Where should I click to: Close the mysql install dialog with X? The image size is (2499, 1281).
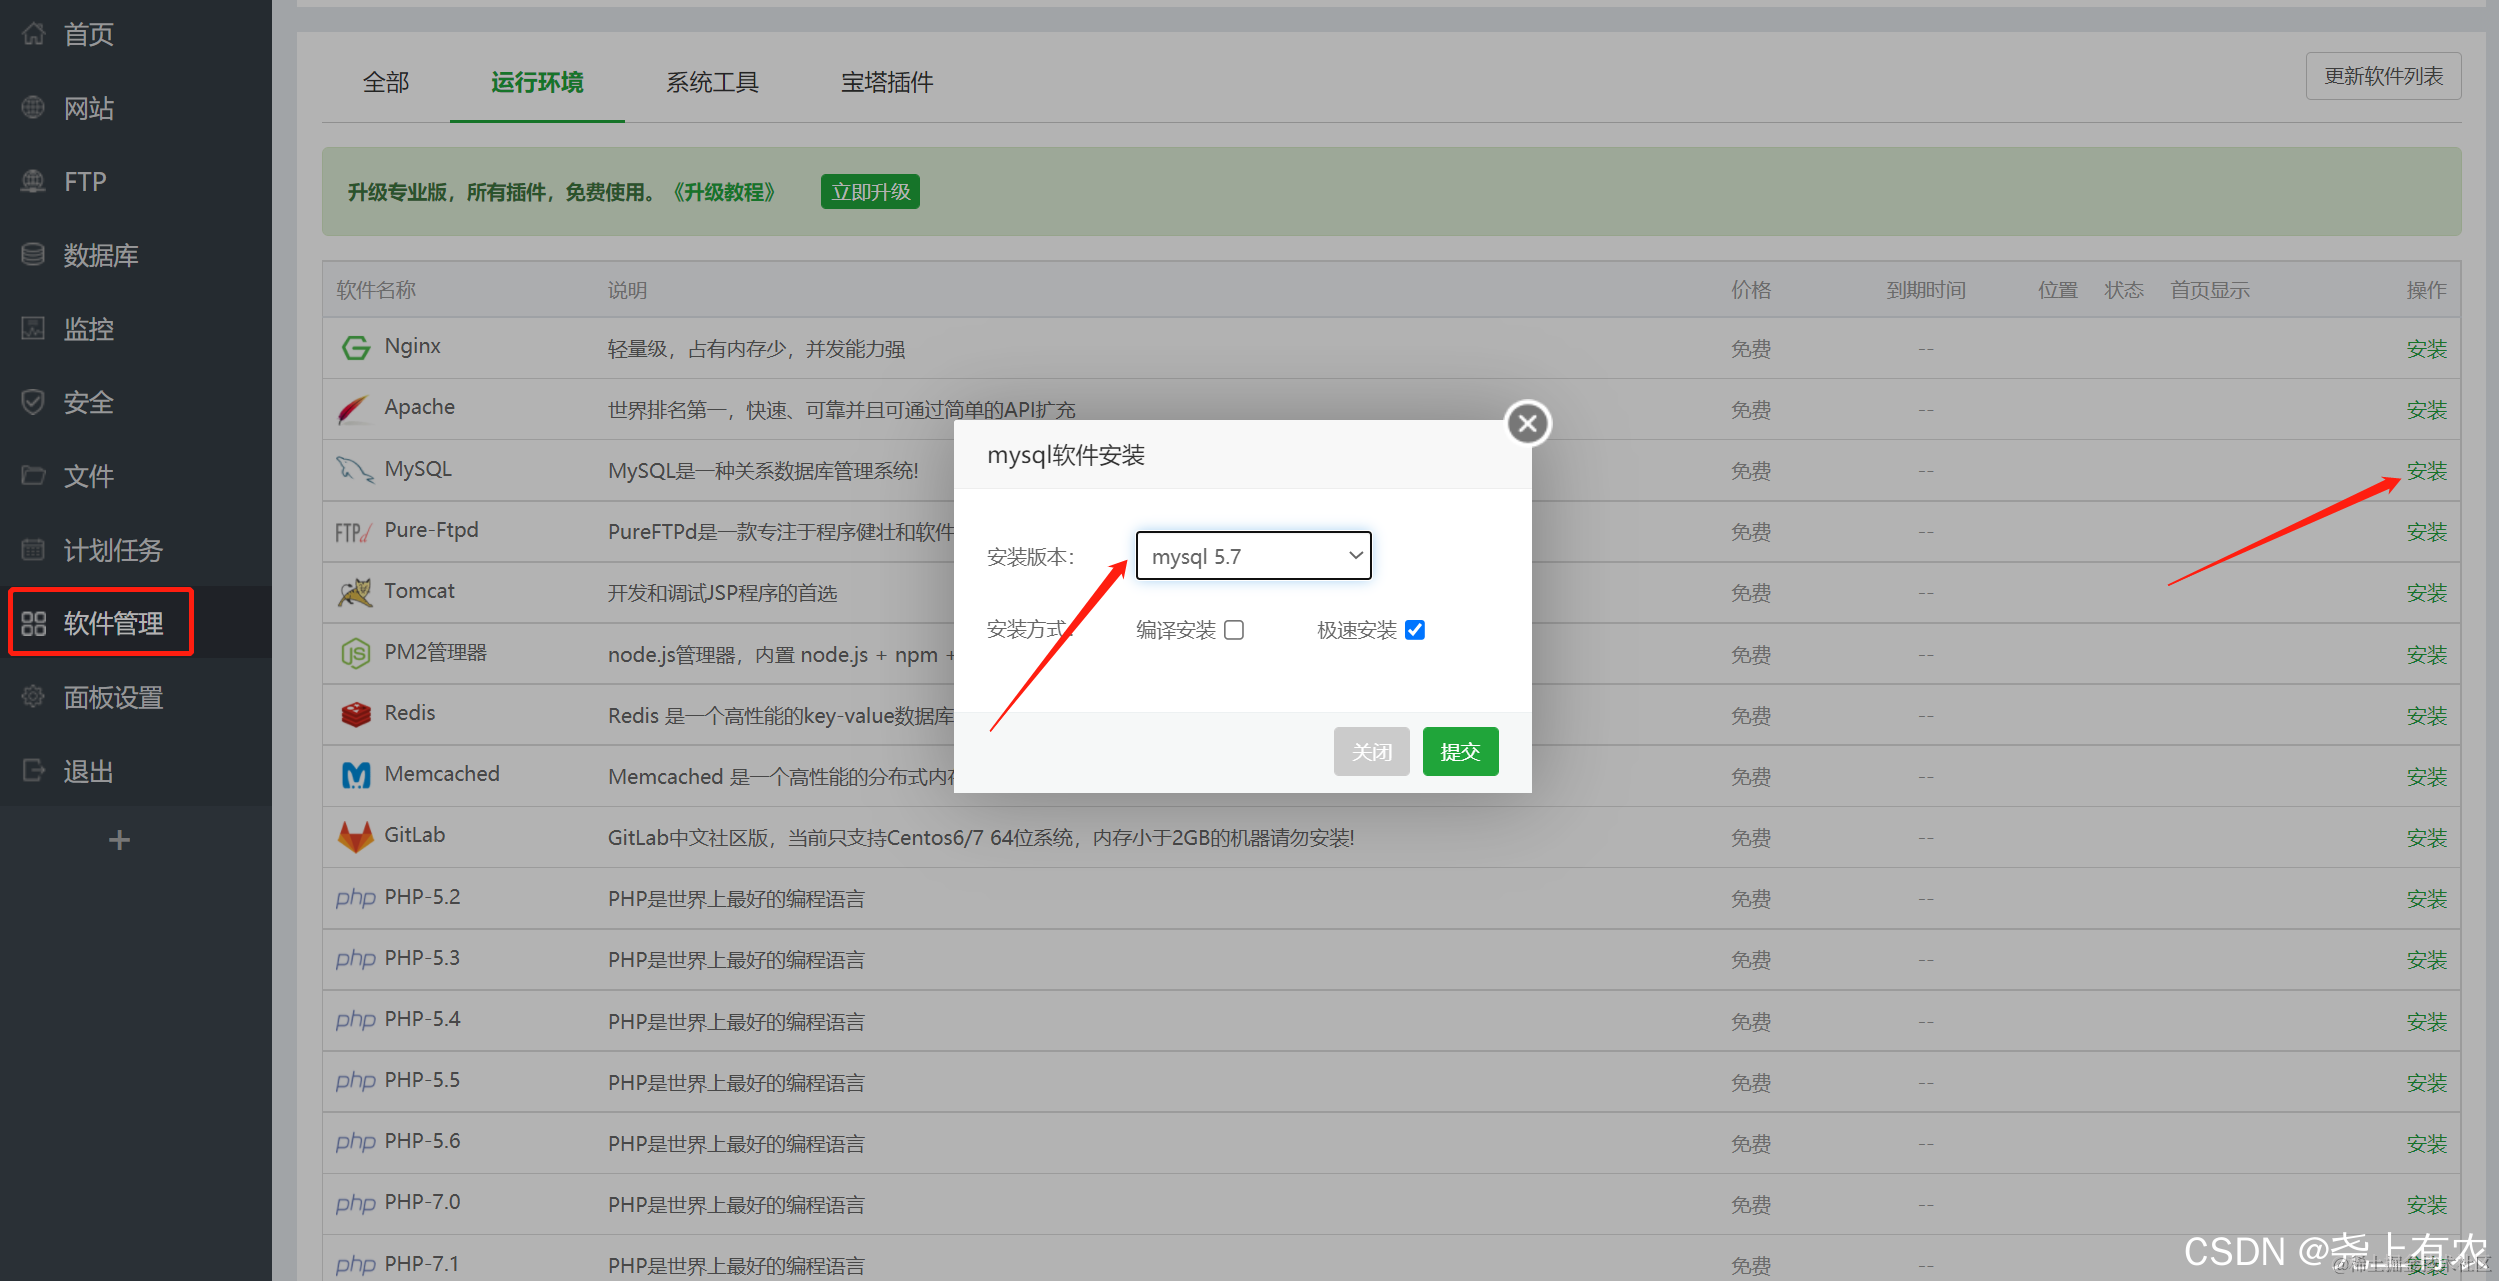[1527, 424]
